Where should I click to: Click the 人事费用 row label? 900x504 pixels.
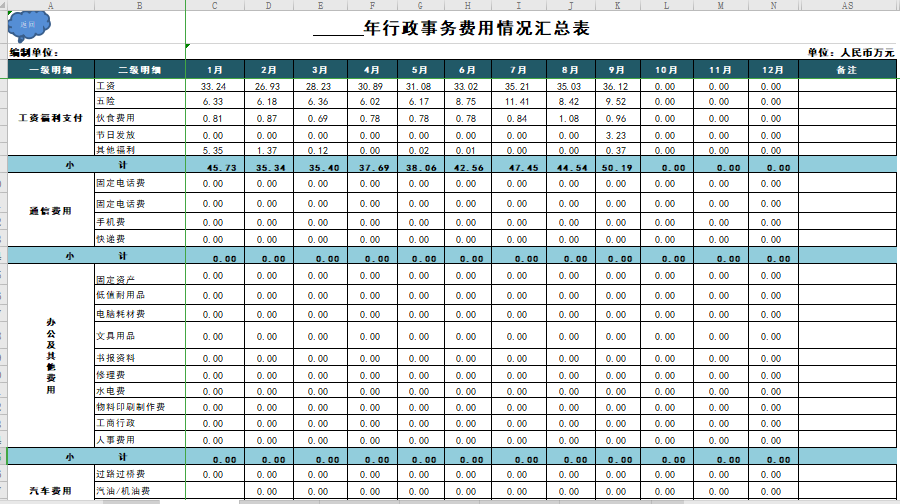(139, 440)
